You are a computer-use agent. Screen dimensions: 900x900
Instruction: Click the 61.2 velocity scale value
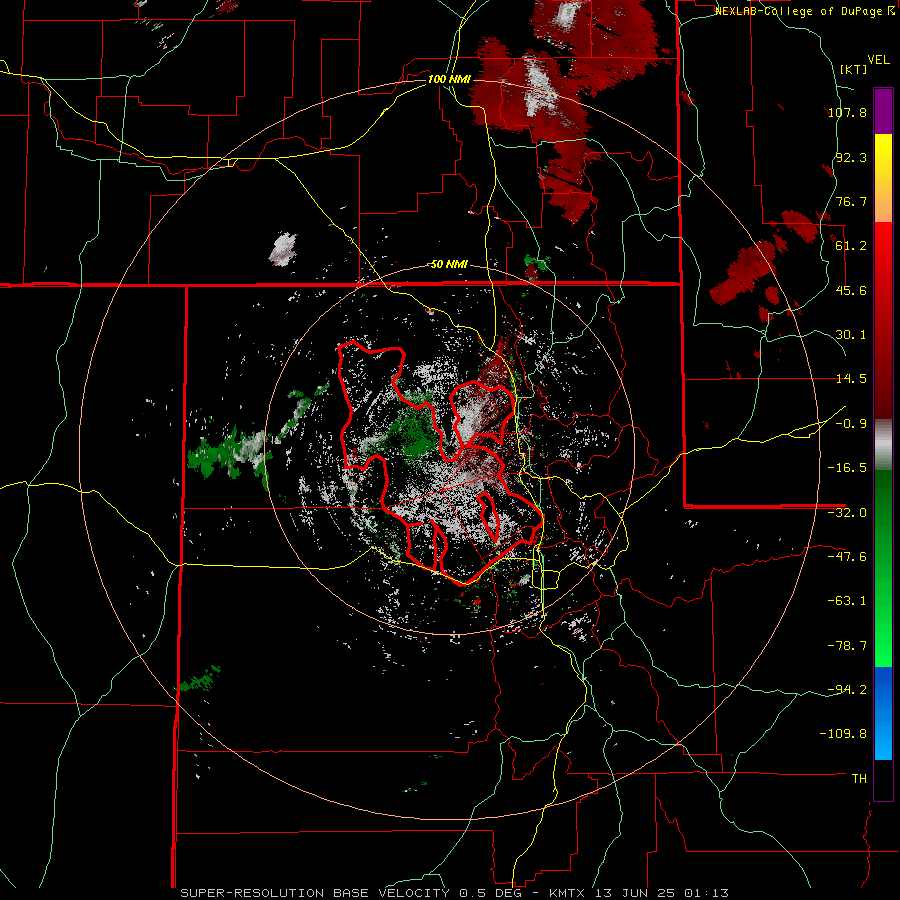tap(851, 246)
